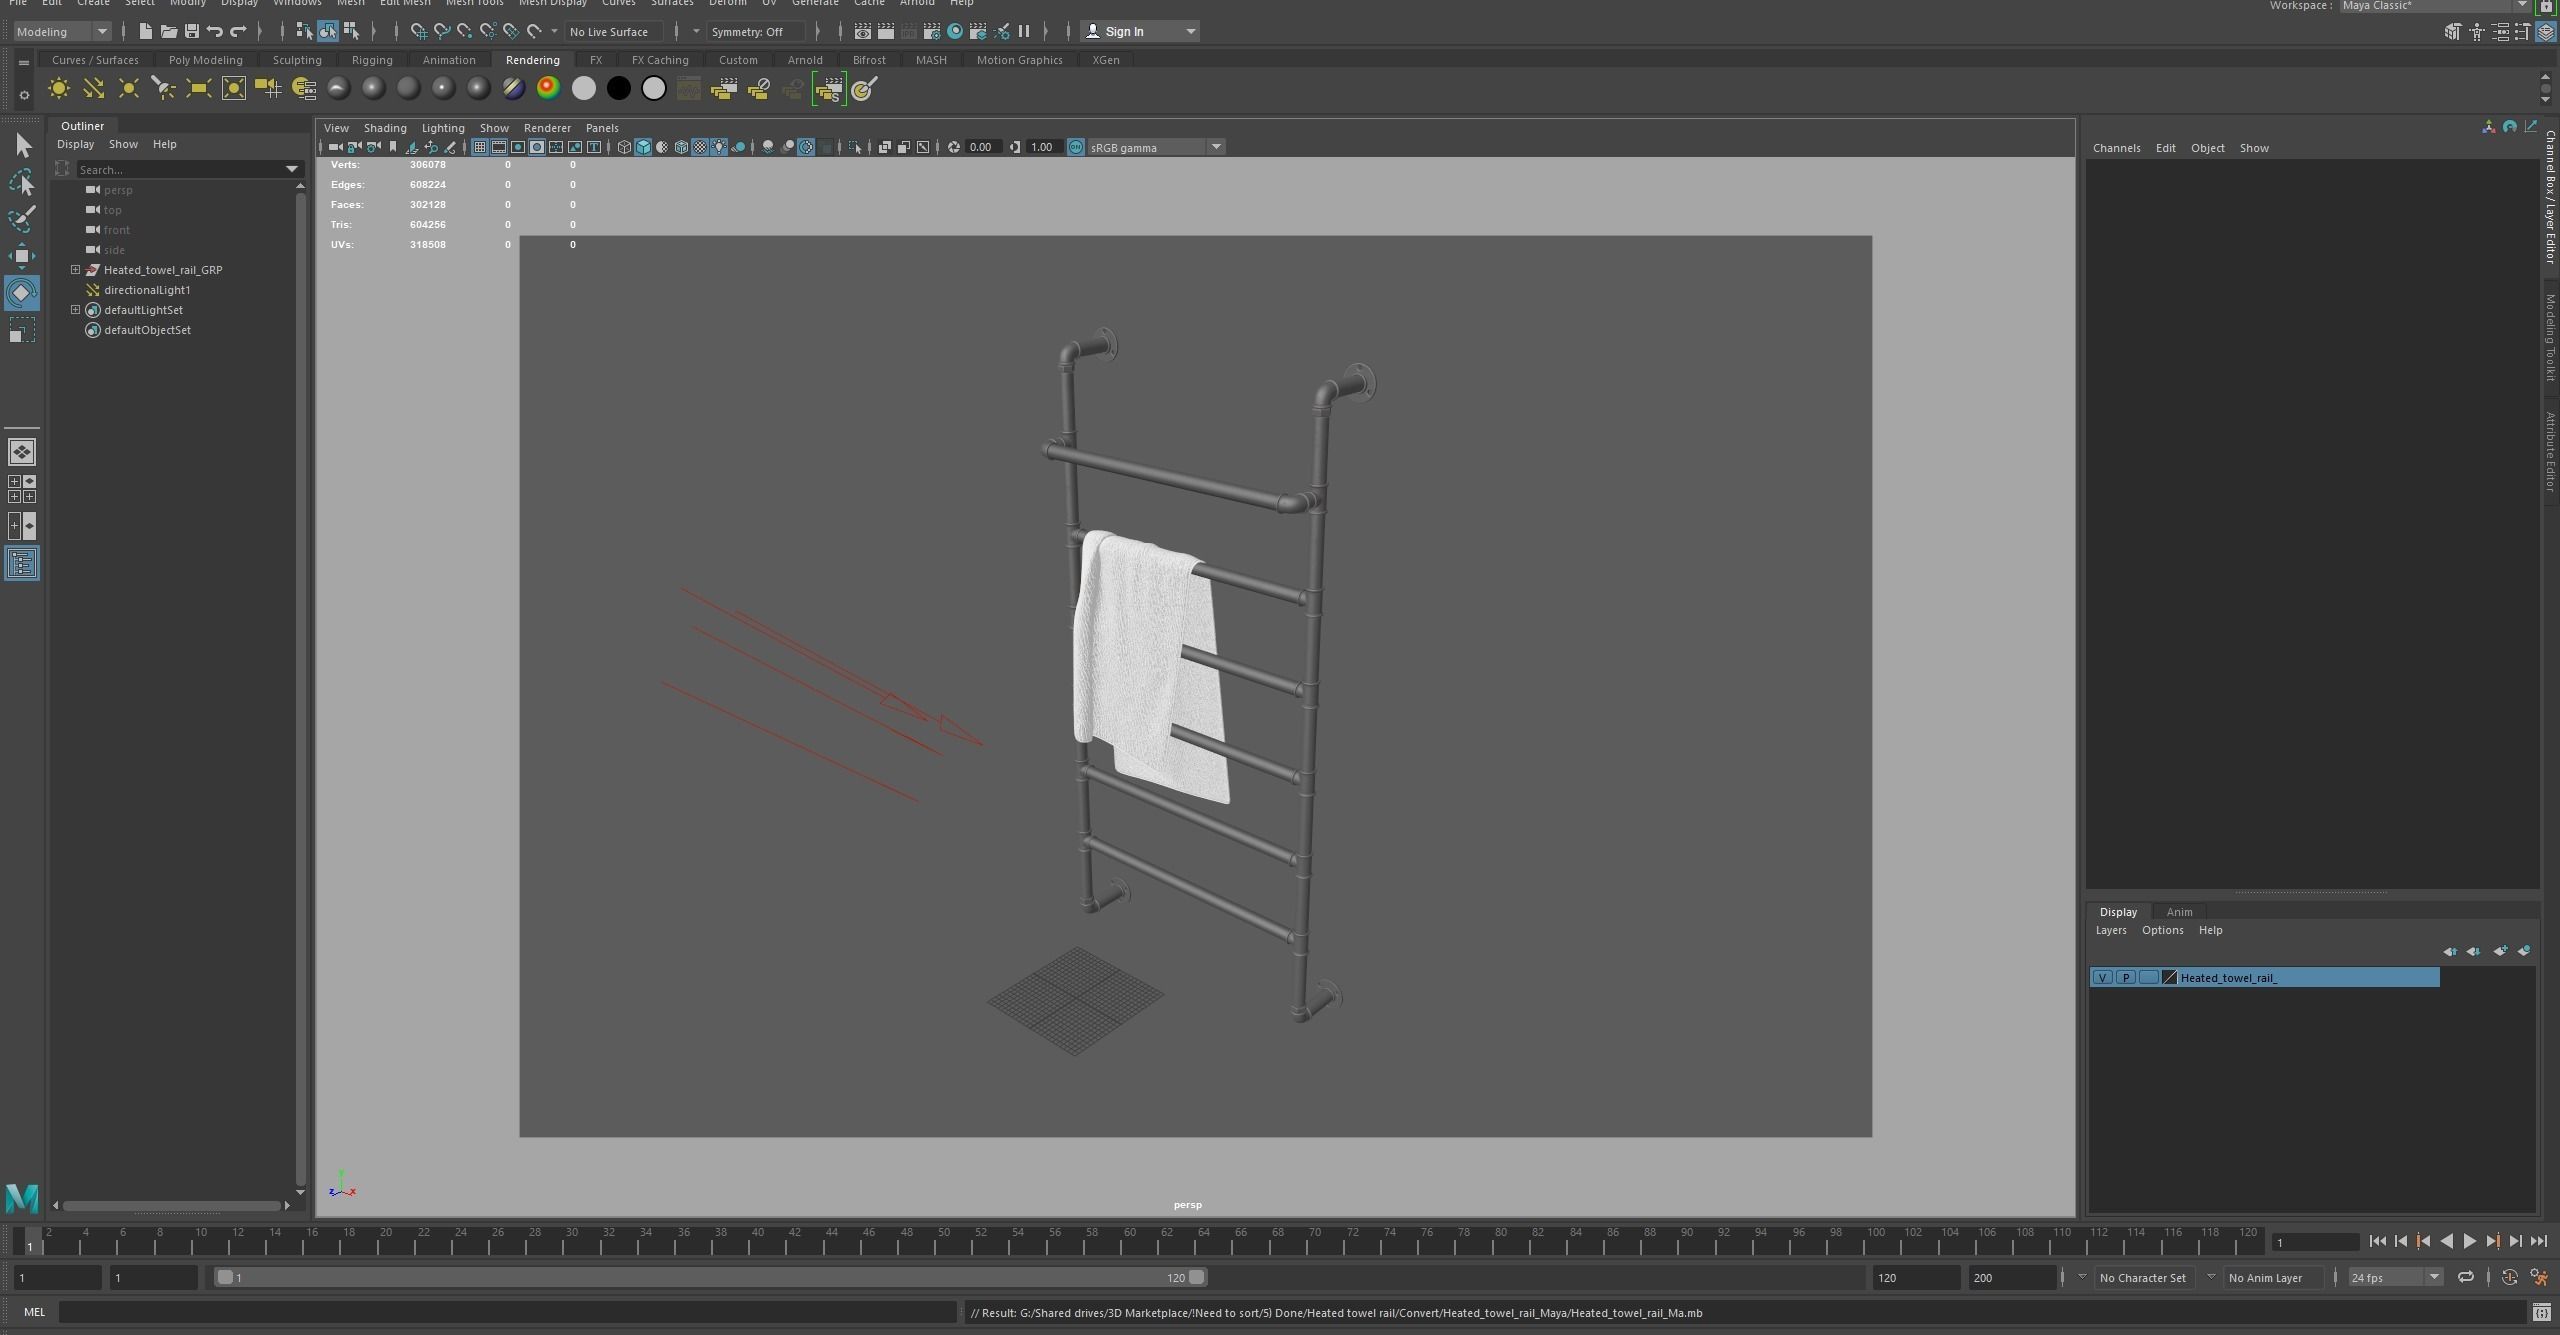Switch to the Anim layer tab
This screenshot has height=1335, width=2560.
click(2179, 912)
